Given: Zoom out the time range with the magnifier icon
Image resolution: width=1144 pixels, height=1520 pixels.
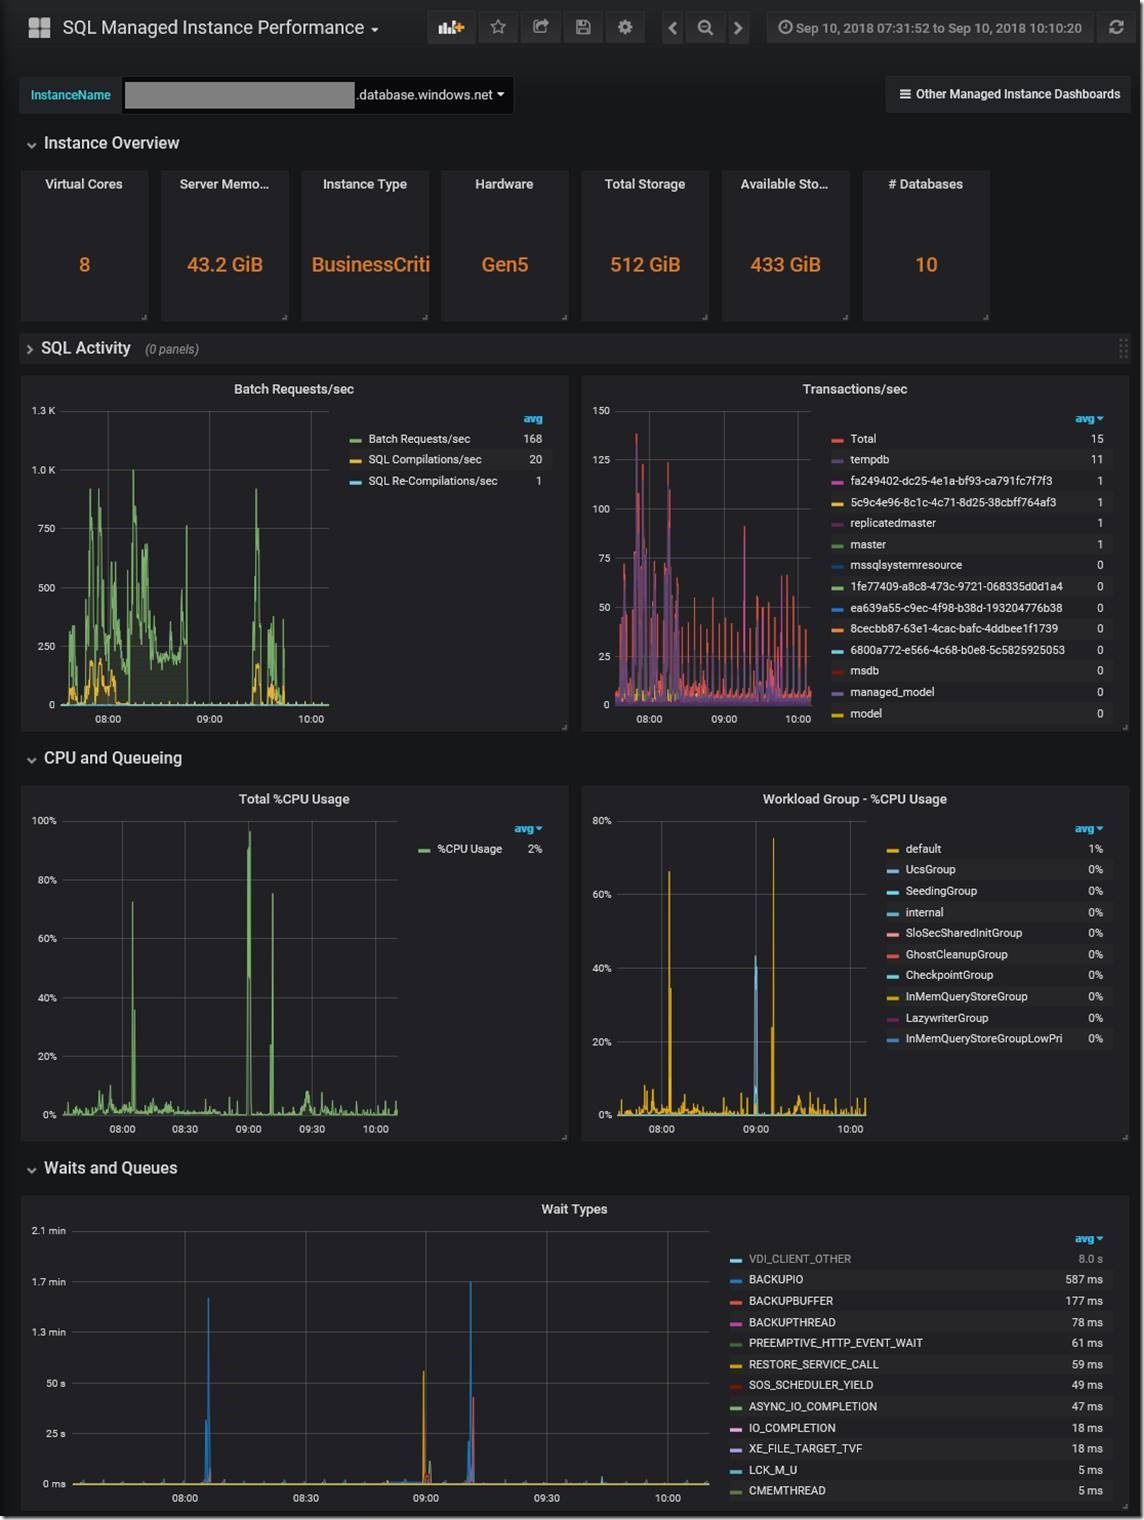Looking at the screenshot, I should click(x=705, y=27).
